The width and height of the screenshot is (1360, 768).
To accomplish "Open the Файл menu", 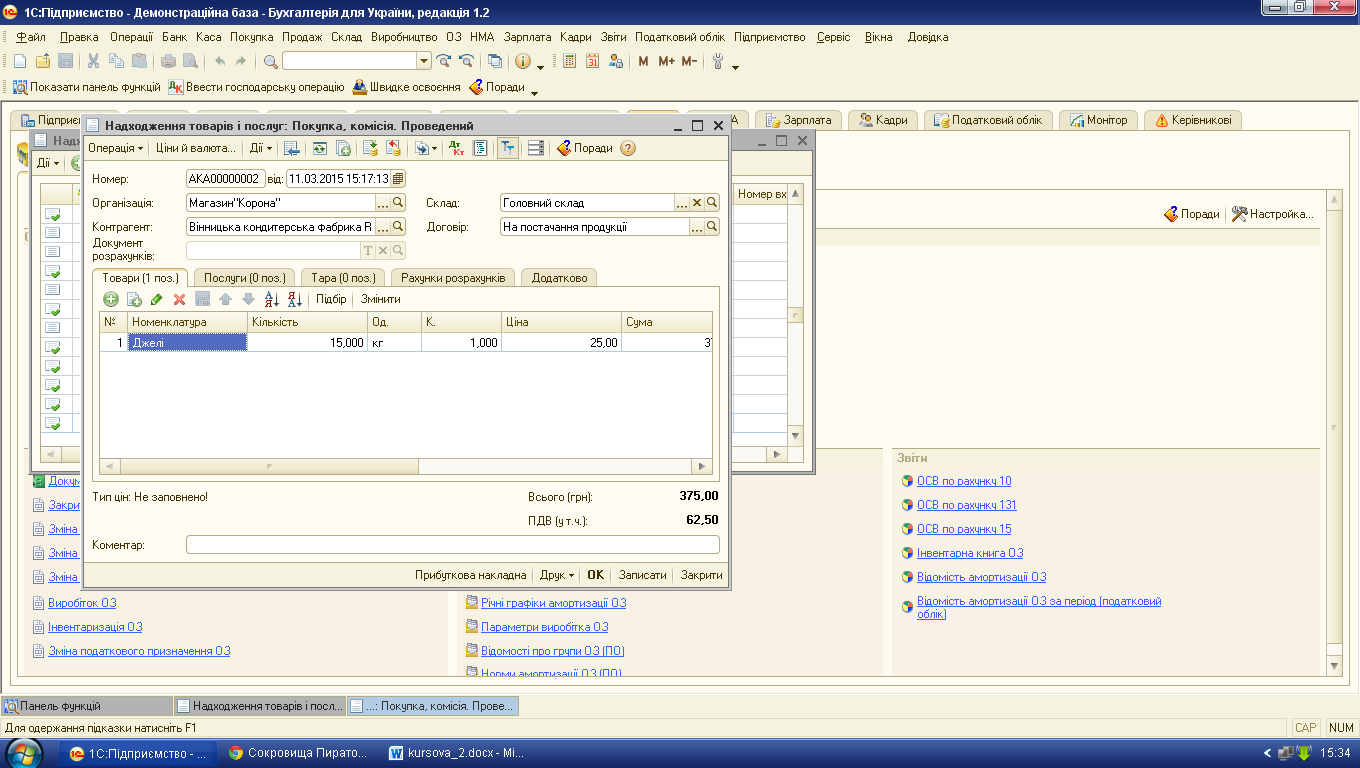I will [x=31, y=37].
